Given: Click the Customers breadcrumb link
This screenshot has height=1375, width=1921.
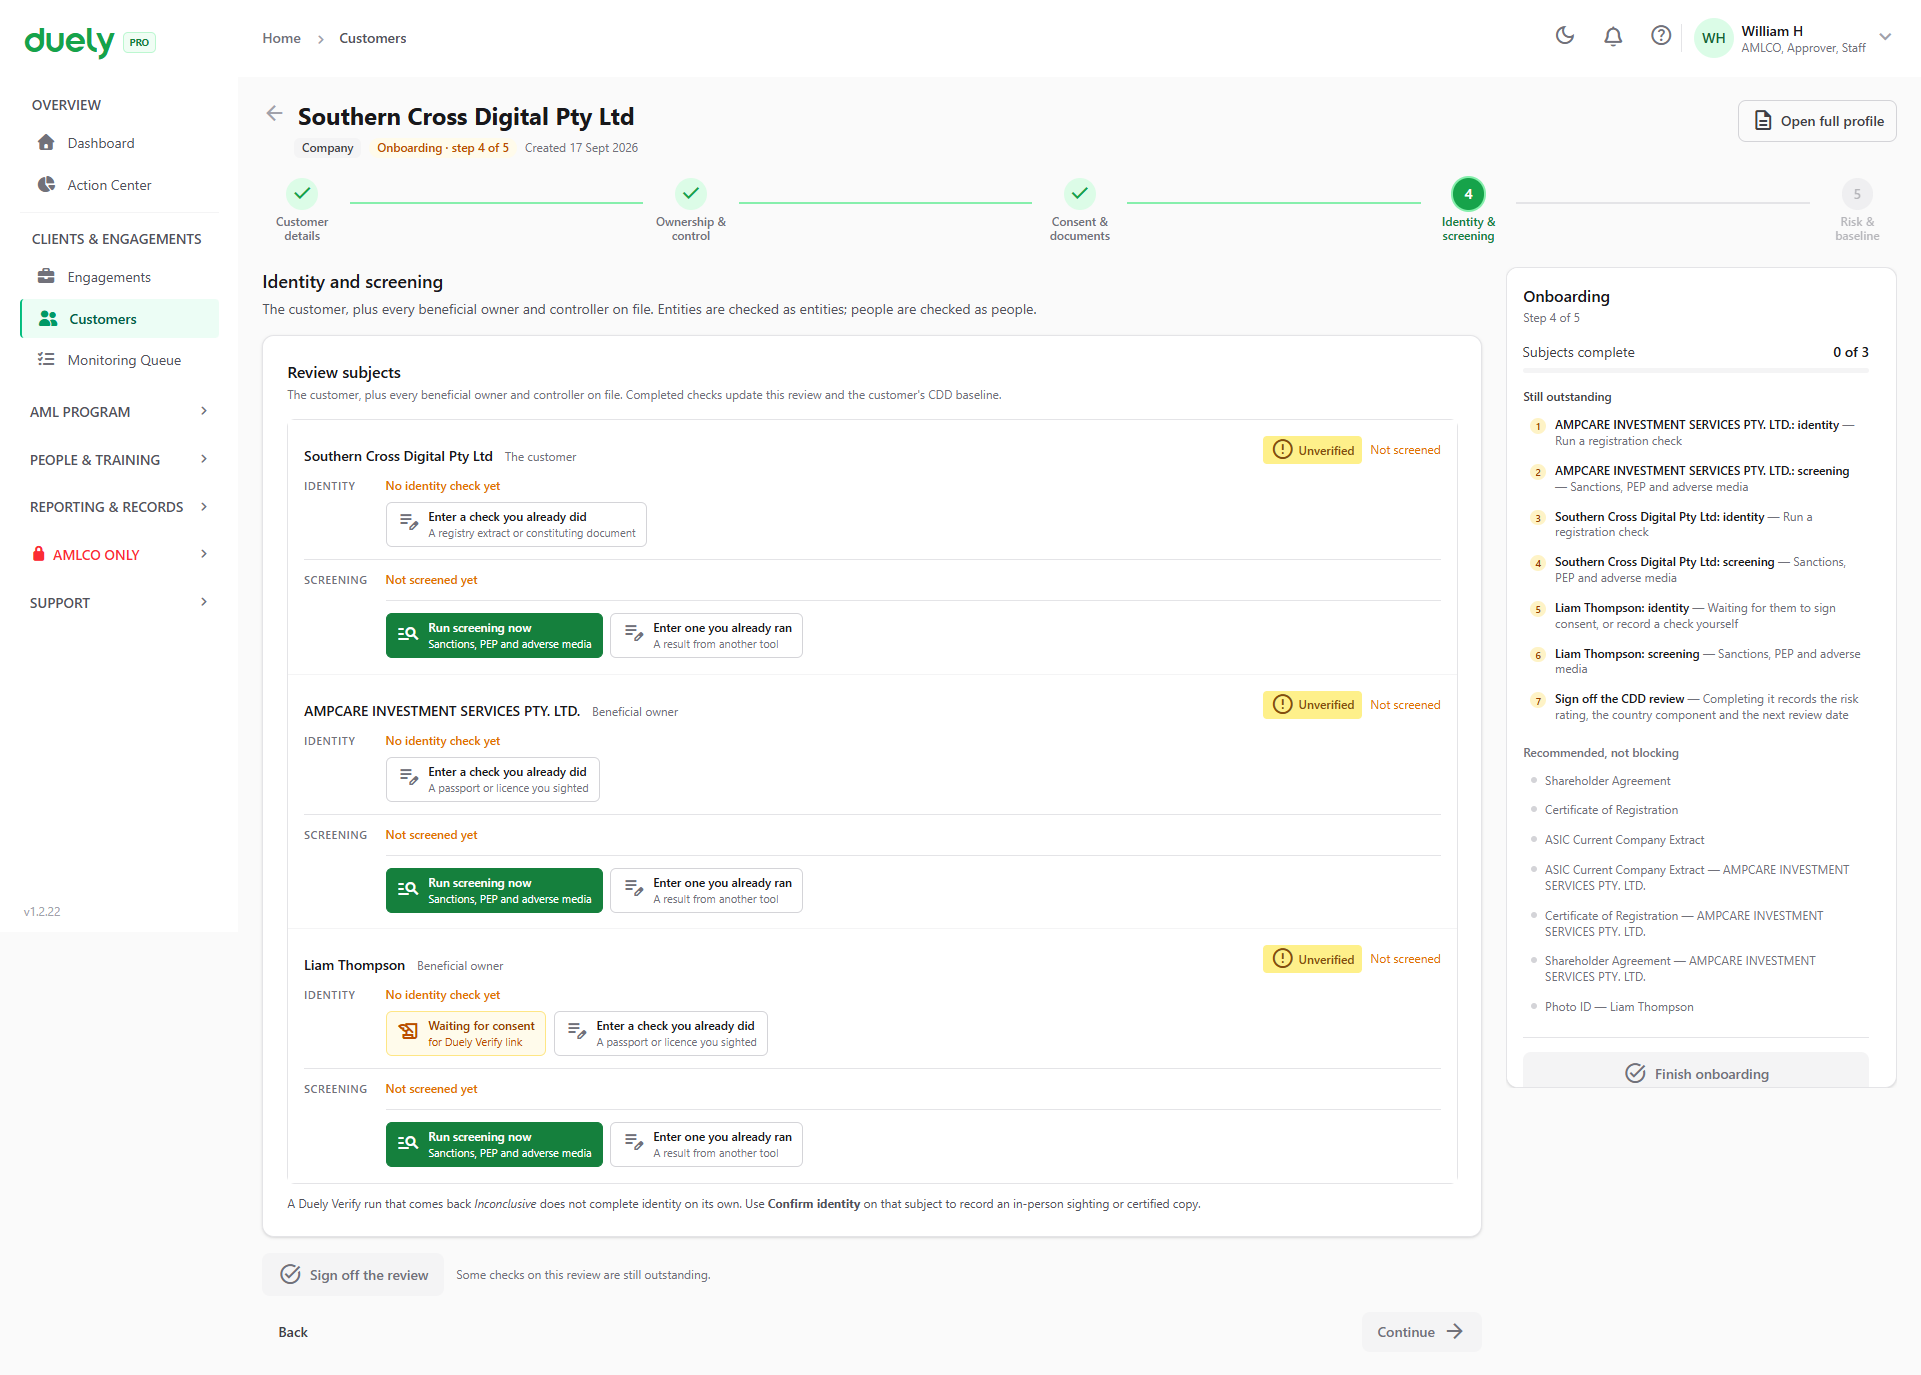Looking at the screenshot, I should coord(373,38).
